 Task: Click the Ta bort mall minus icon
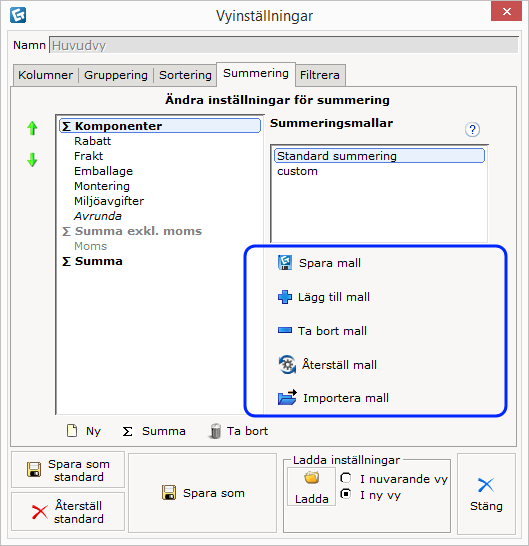(x=285, y=330)
